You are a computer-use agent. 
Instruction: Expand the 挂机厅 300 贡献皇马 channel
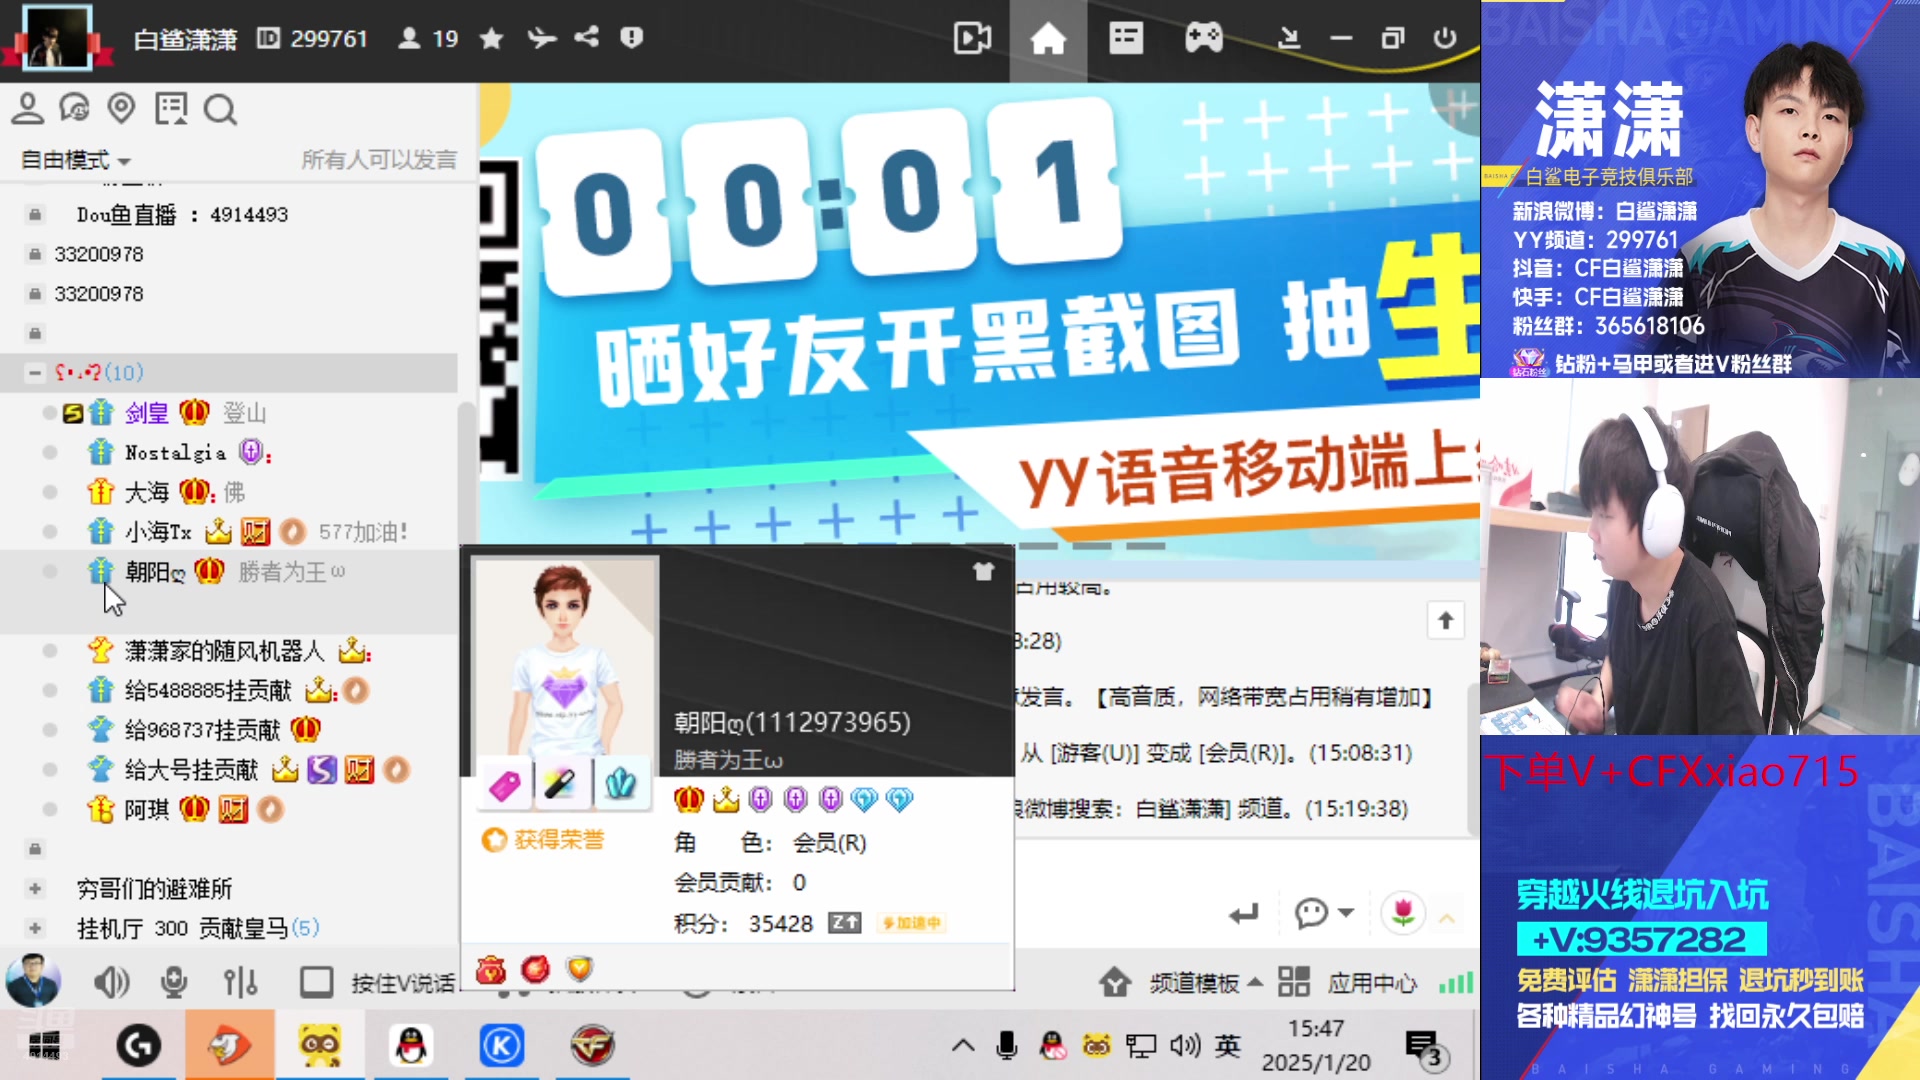pos(35,928)
